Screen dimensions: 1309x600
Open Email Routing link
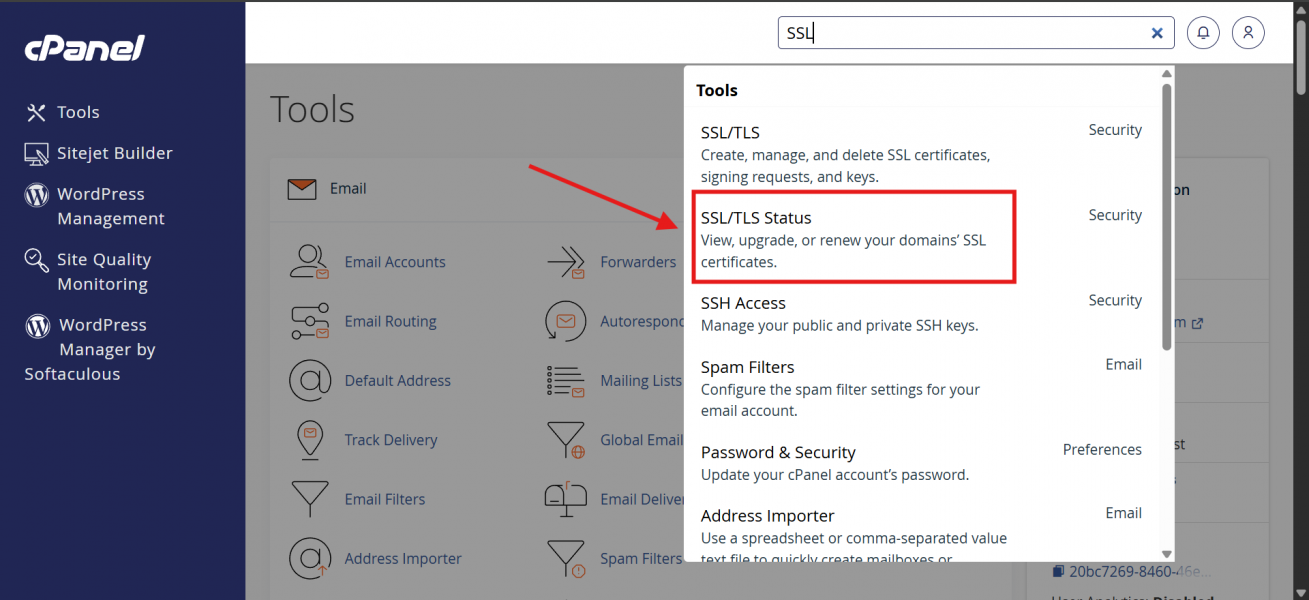[390, 321]
